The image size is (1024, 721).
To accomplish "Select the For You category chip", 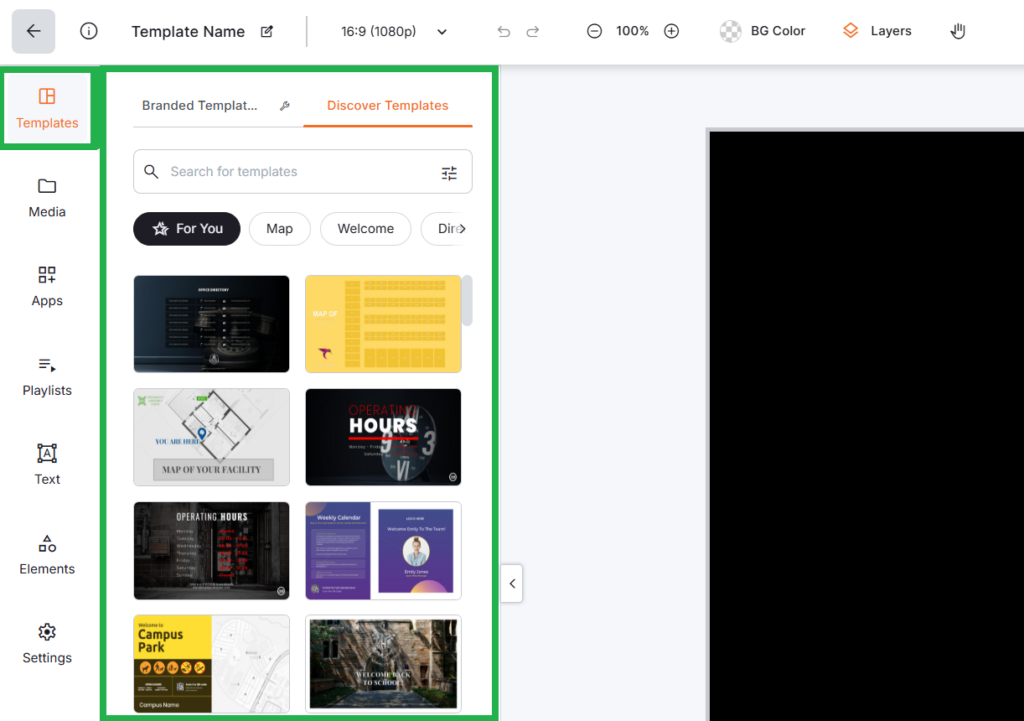I will (188, 229).
